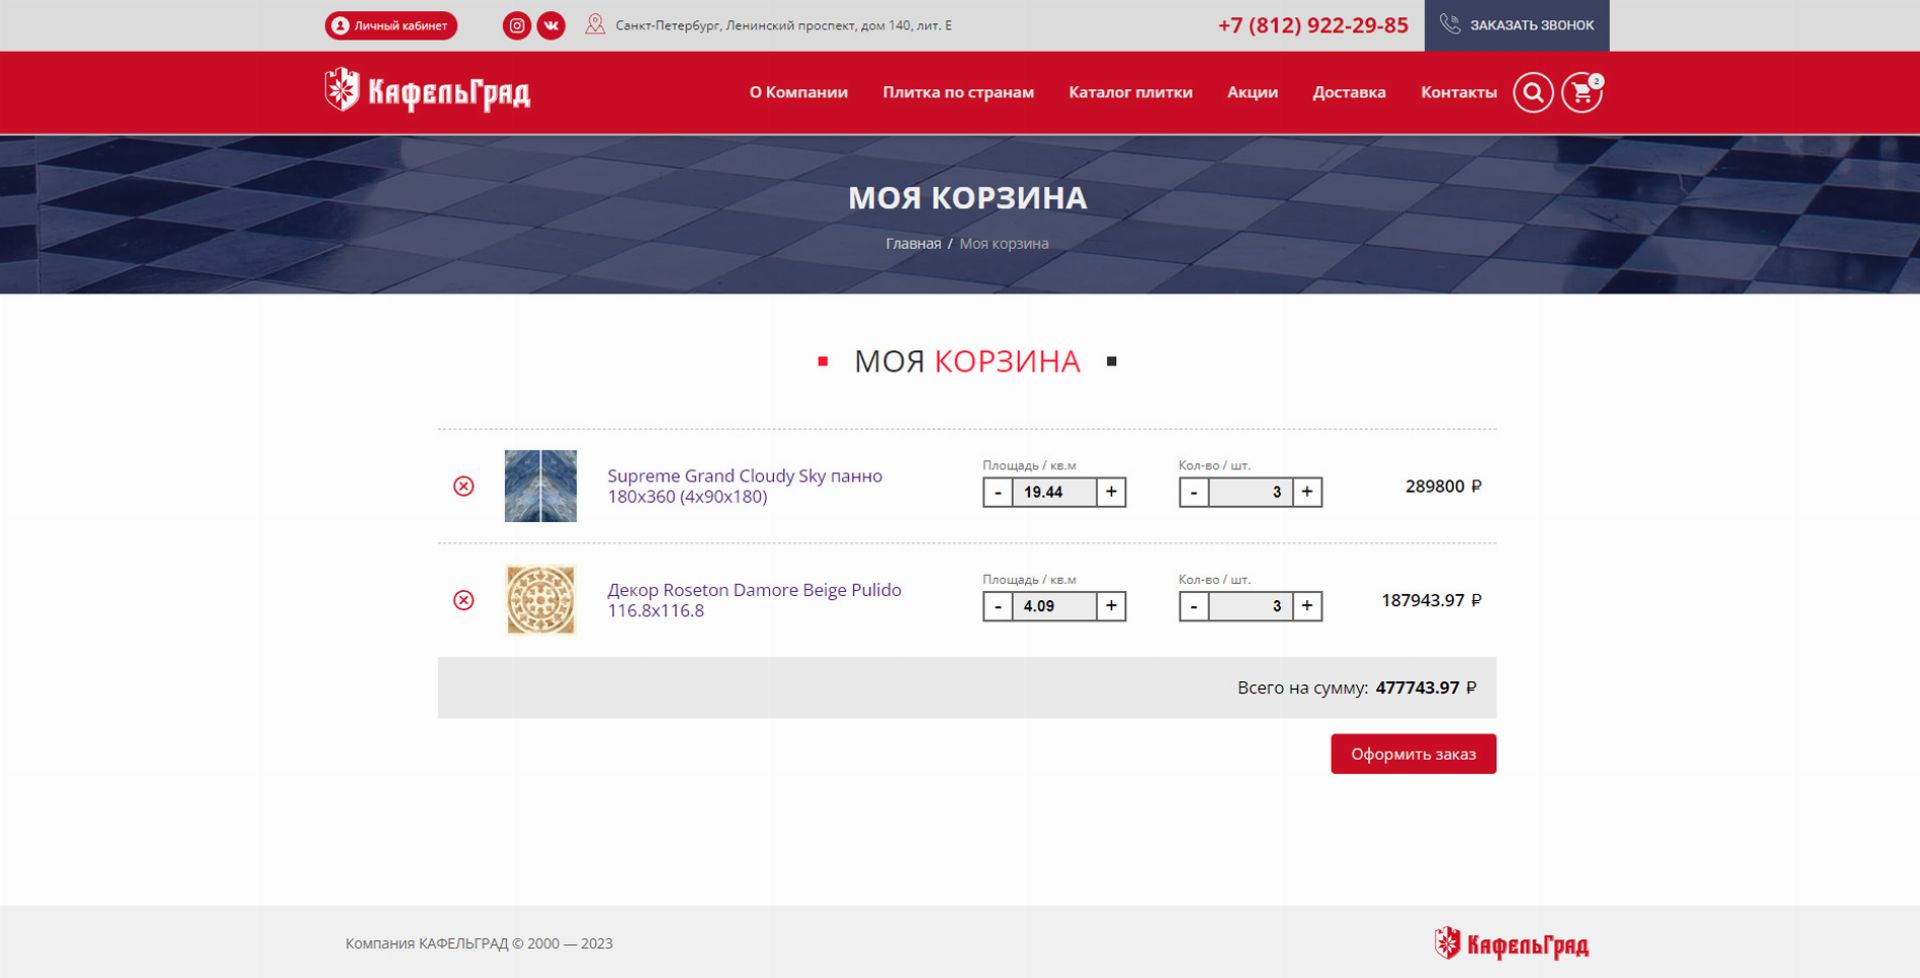
Task: Remove Декор Roseton Damore Beige item
Action: pos(463,600)
